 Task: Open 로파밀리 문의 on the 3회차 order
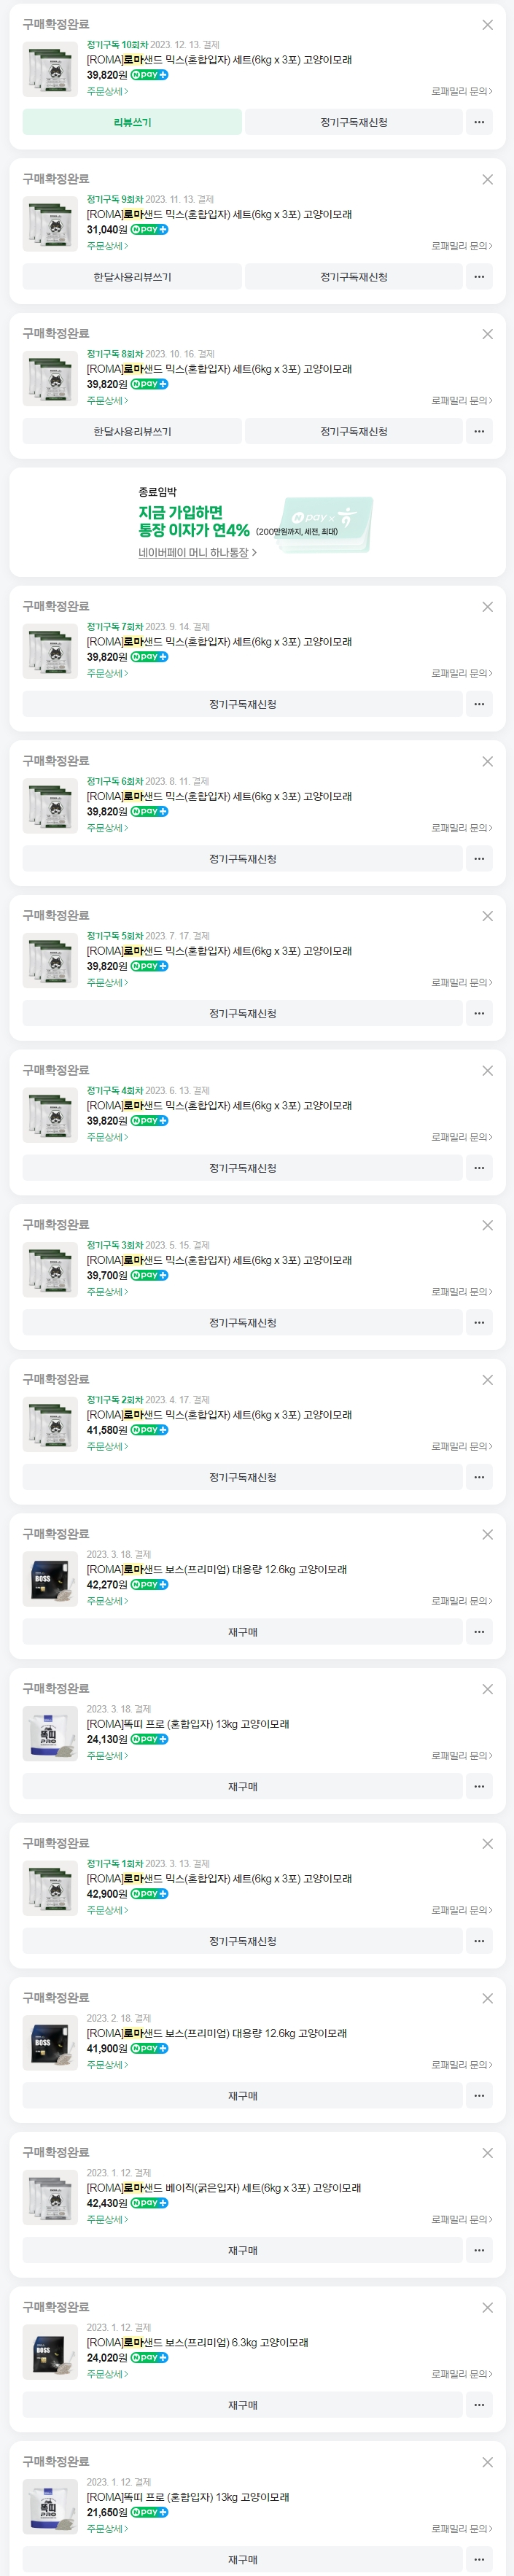tap(461, 1292)
